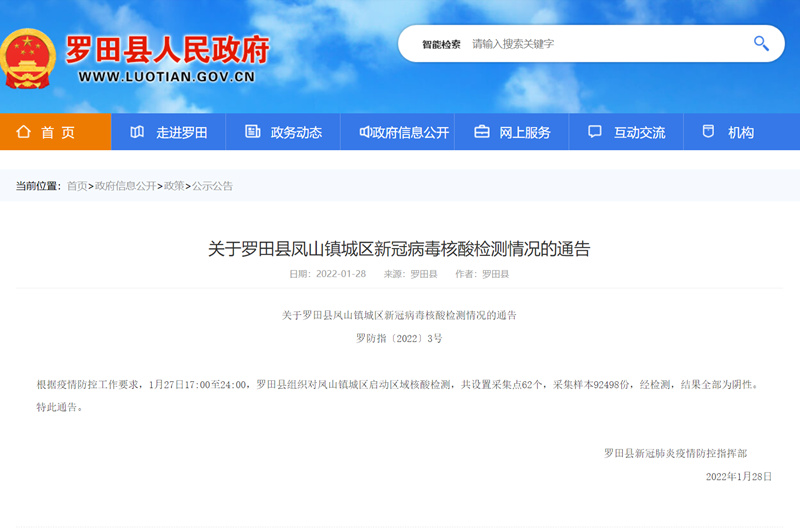
Task: Select the 网上服务 navigation item
Action: (x=525, y=132)
